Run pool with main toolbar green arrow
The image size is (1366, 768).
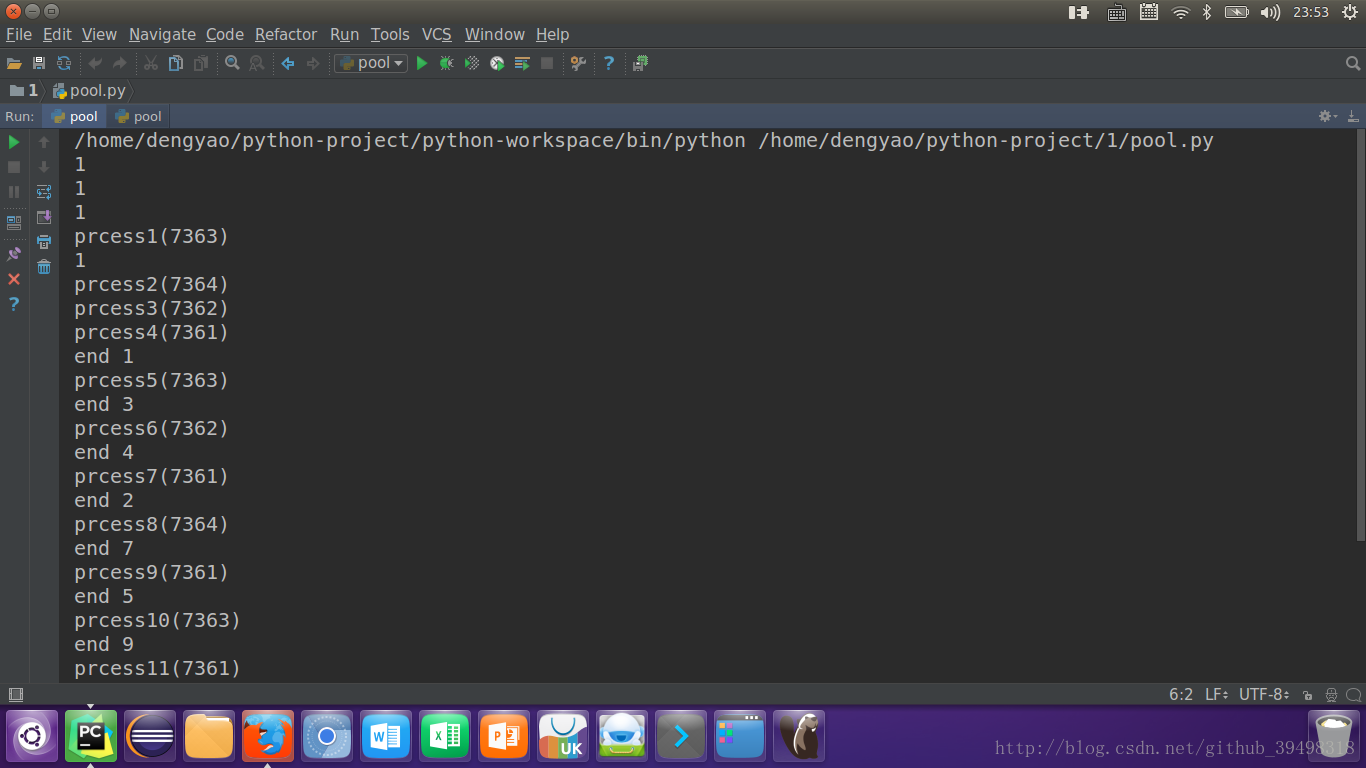pos(422,63)
